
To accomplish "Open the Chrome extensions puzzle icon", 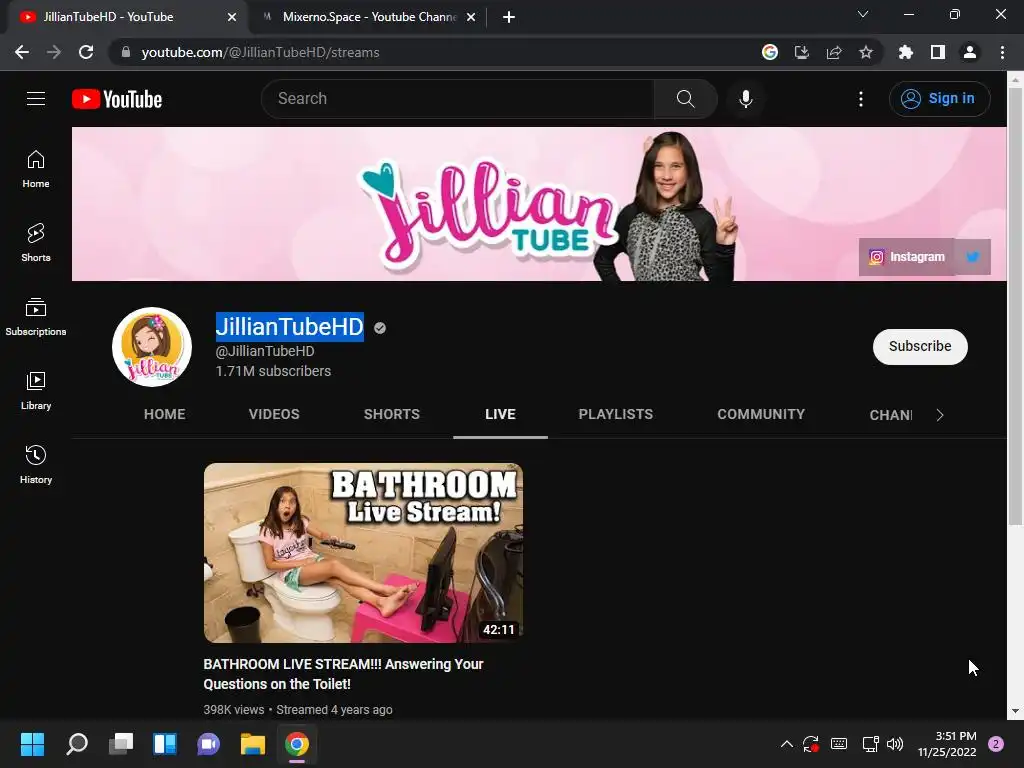I will (x=906, y=52).
